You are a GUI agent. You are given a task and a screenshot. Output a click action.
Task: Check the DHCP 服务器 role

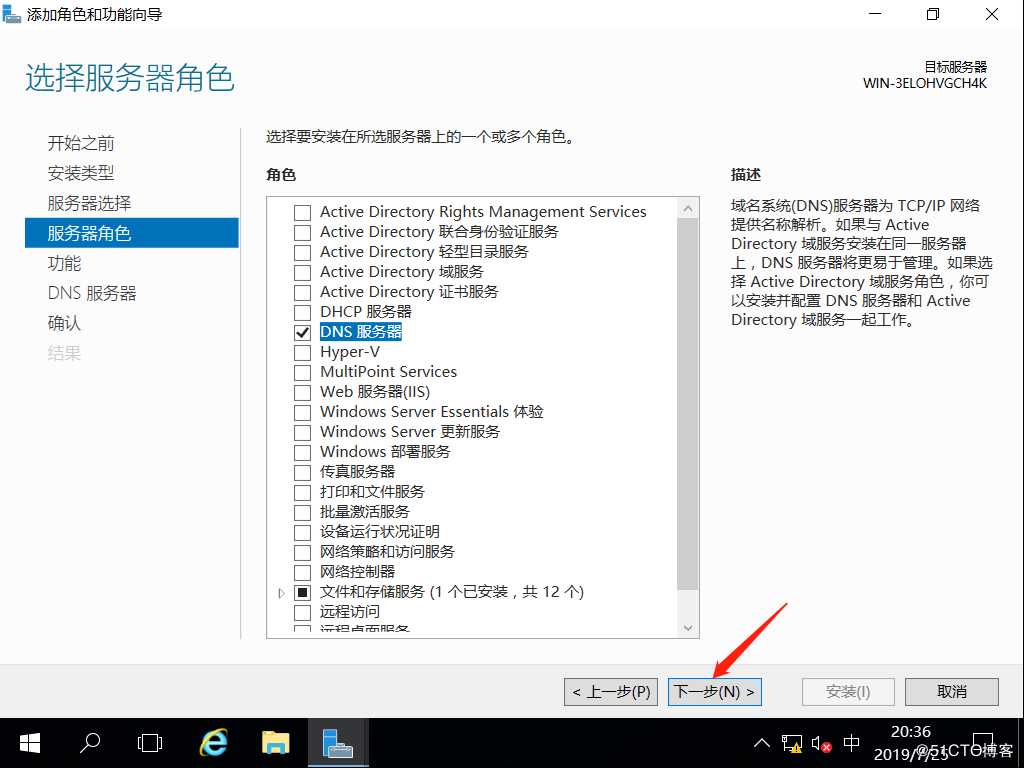pyautogui.click(x=302, y=312)
